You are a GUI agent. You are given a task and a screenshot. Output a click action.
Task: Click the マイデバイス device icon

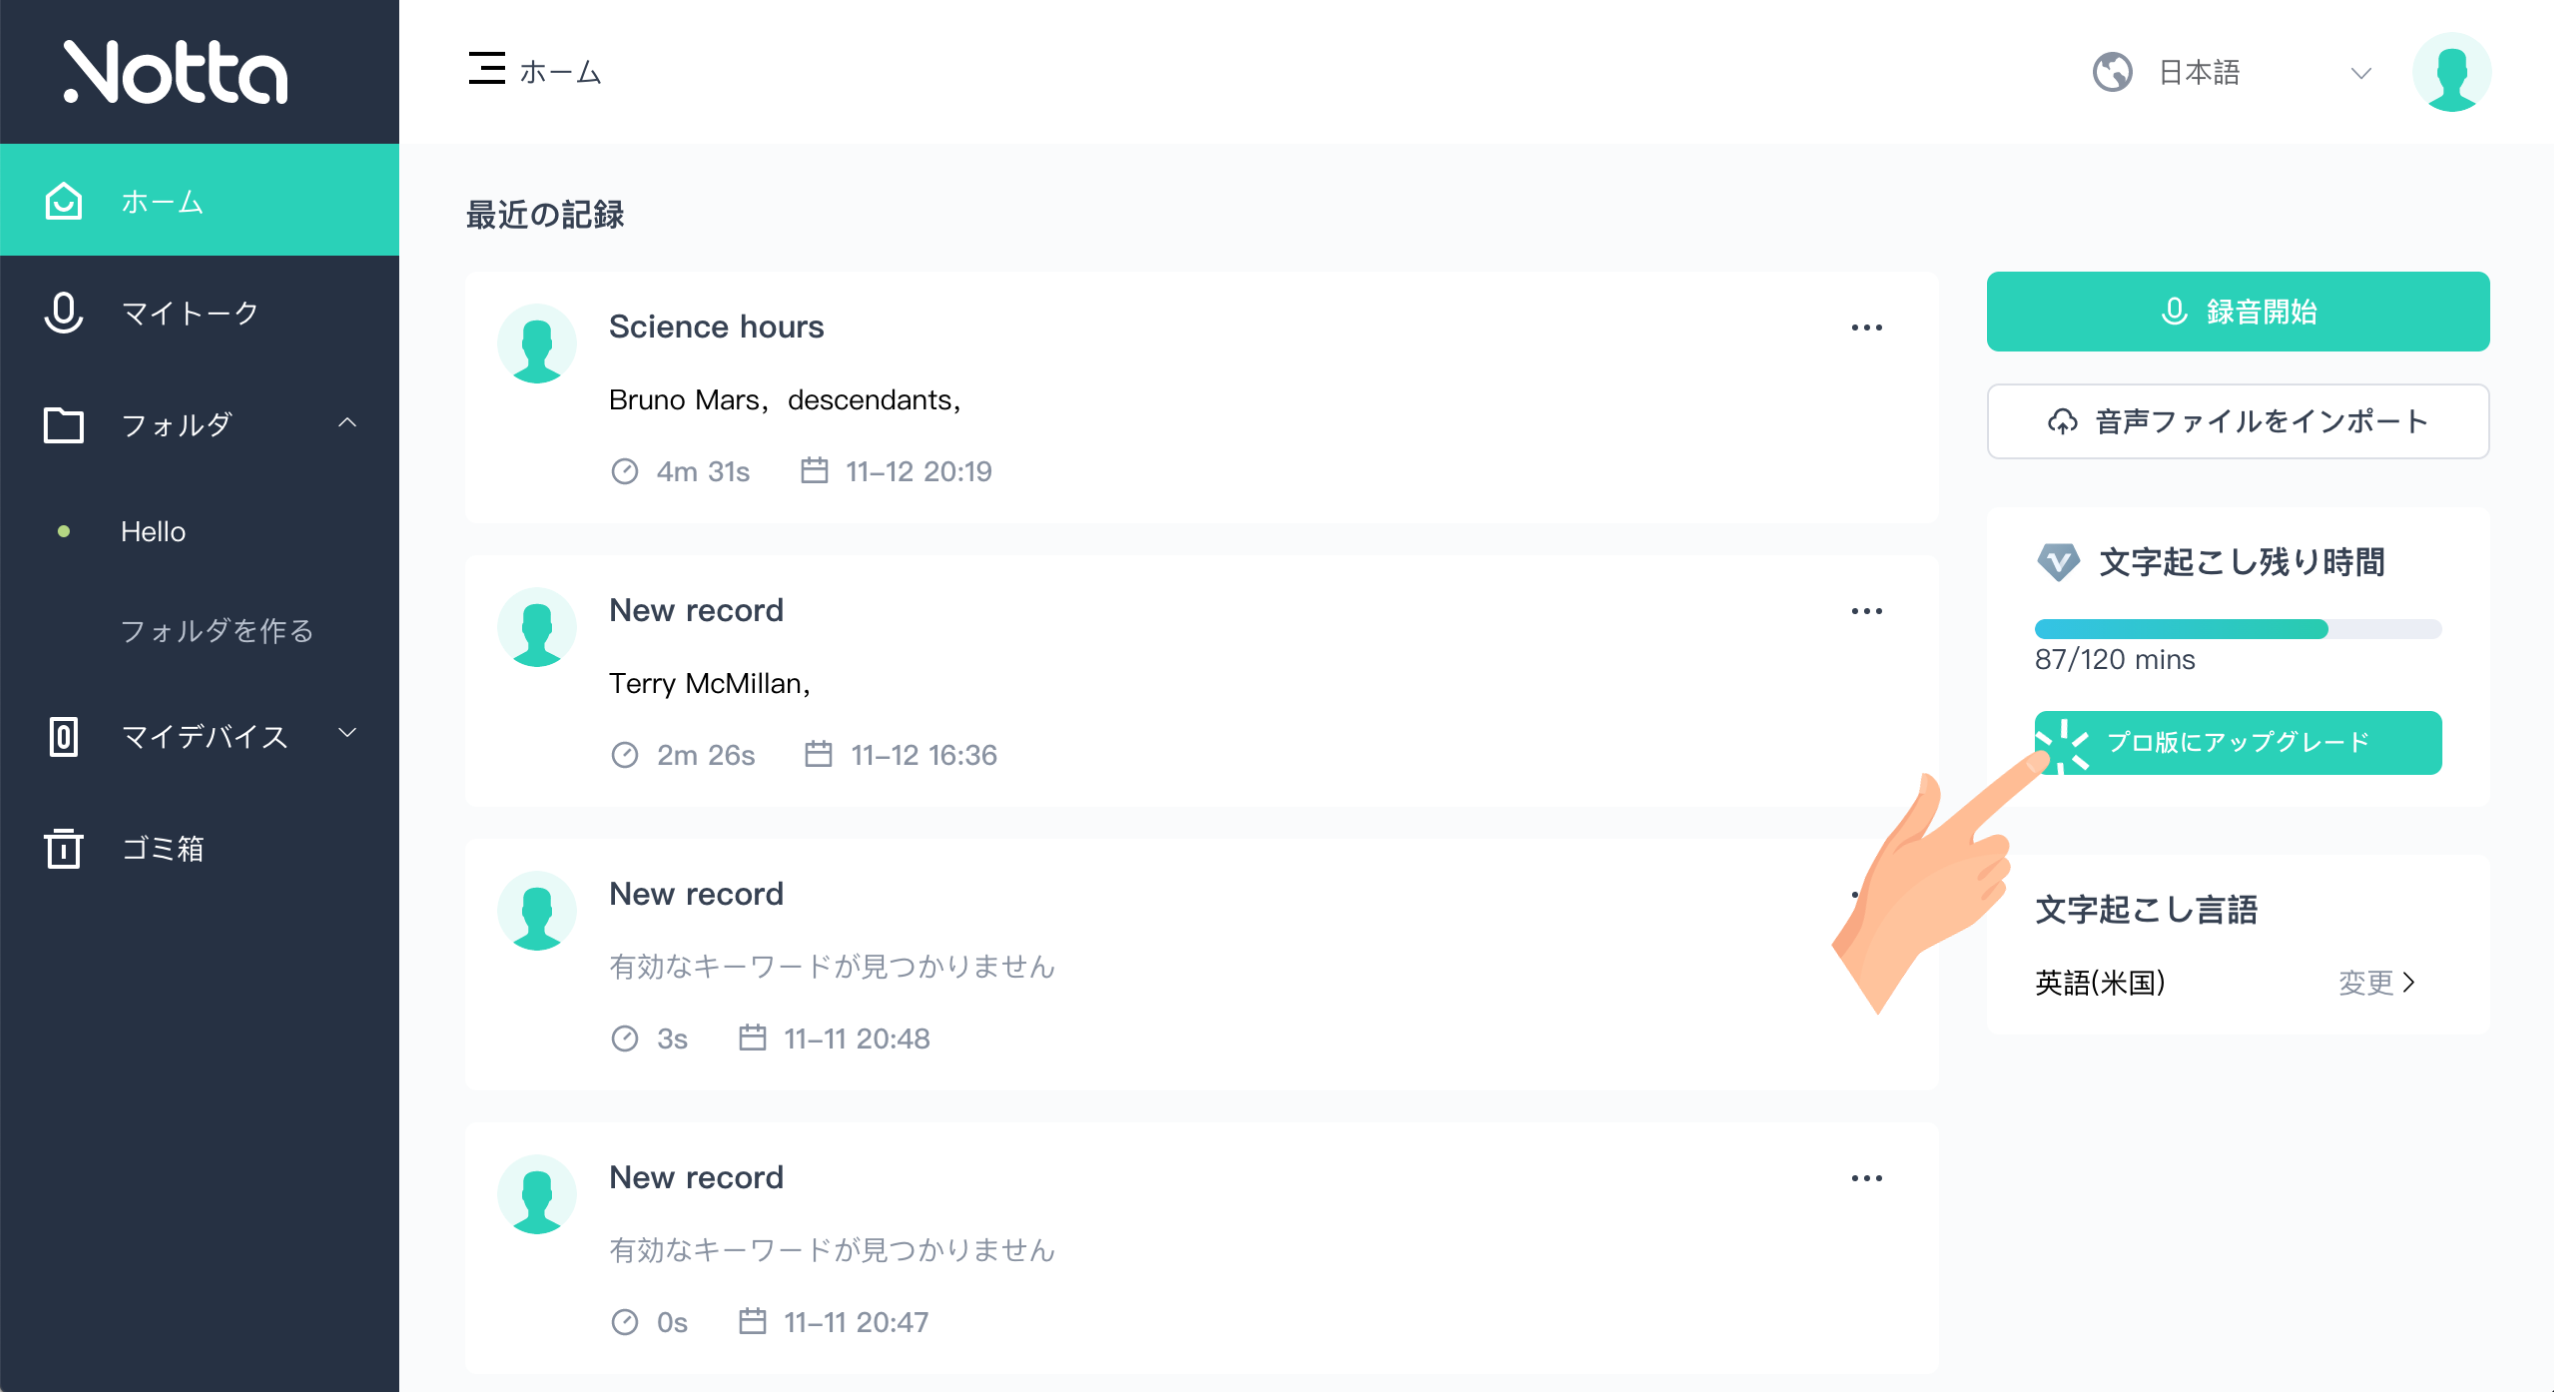62,736
